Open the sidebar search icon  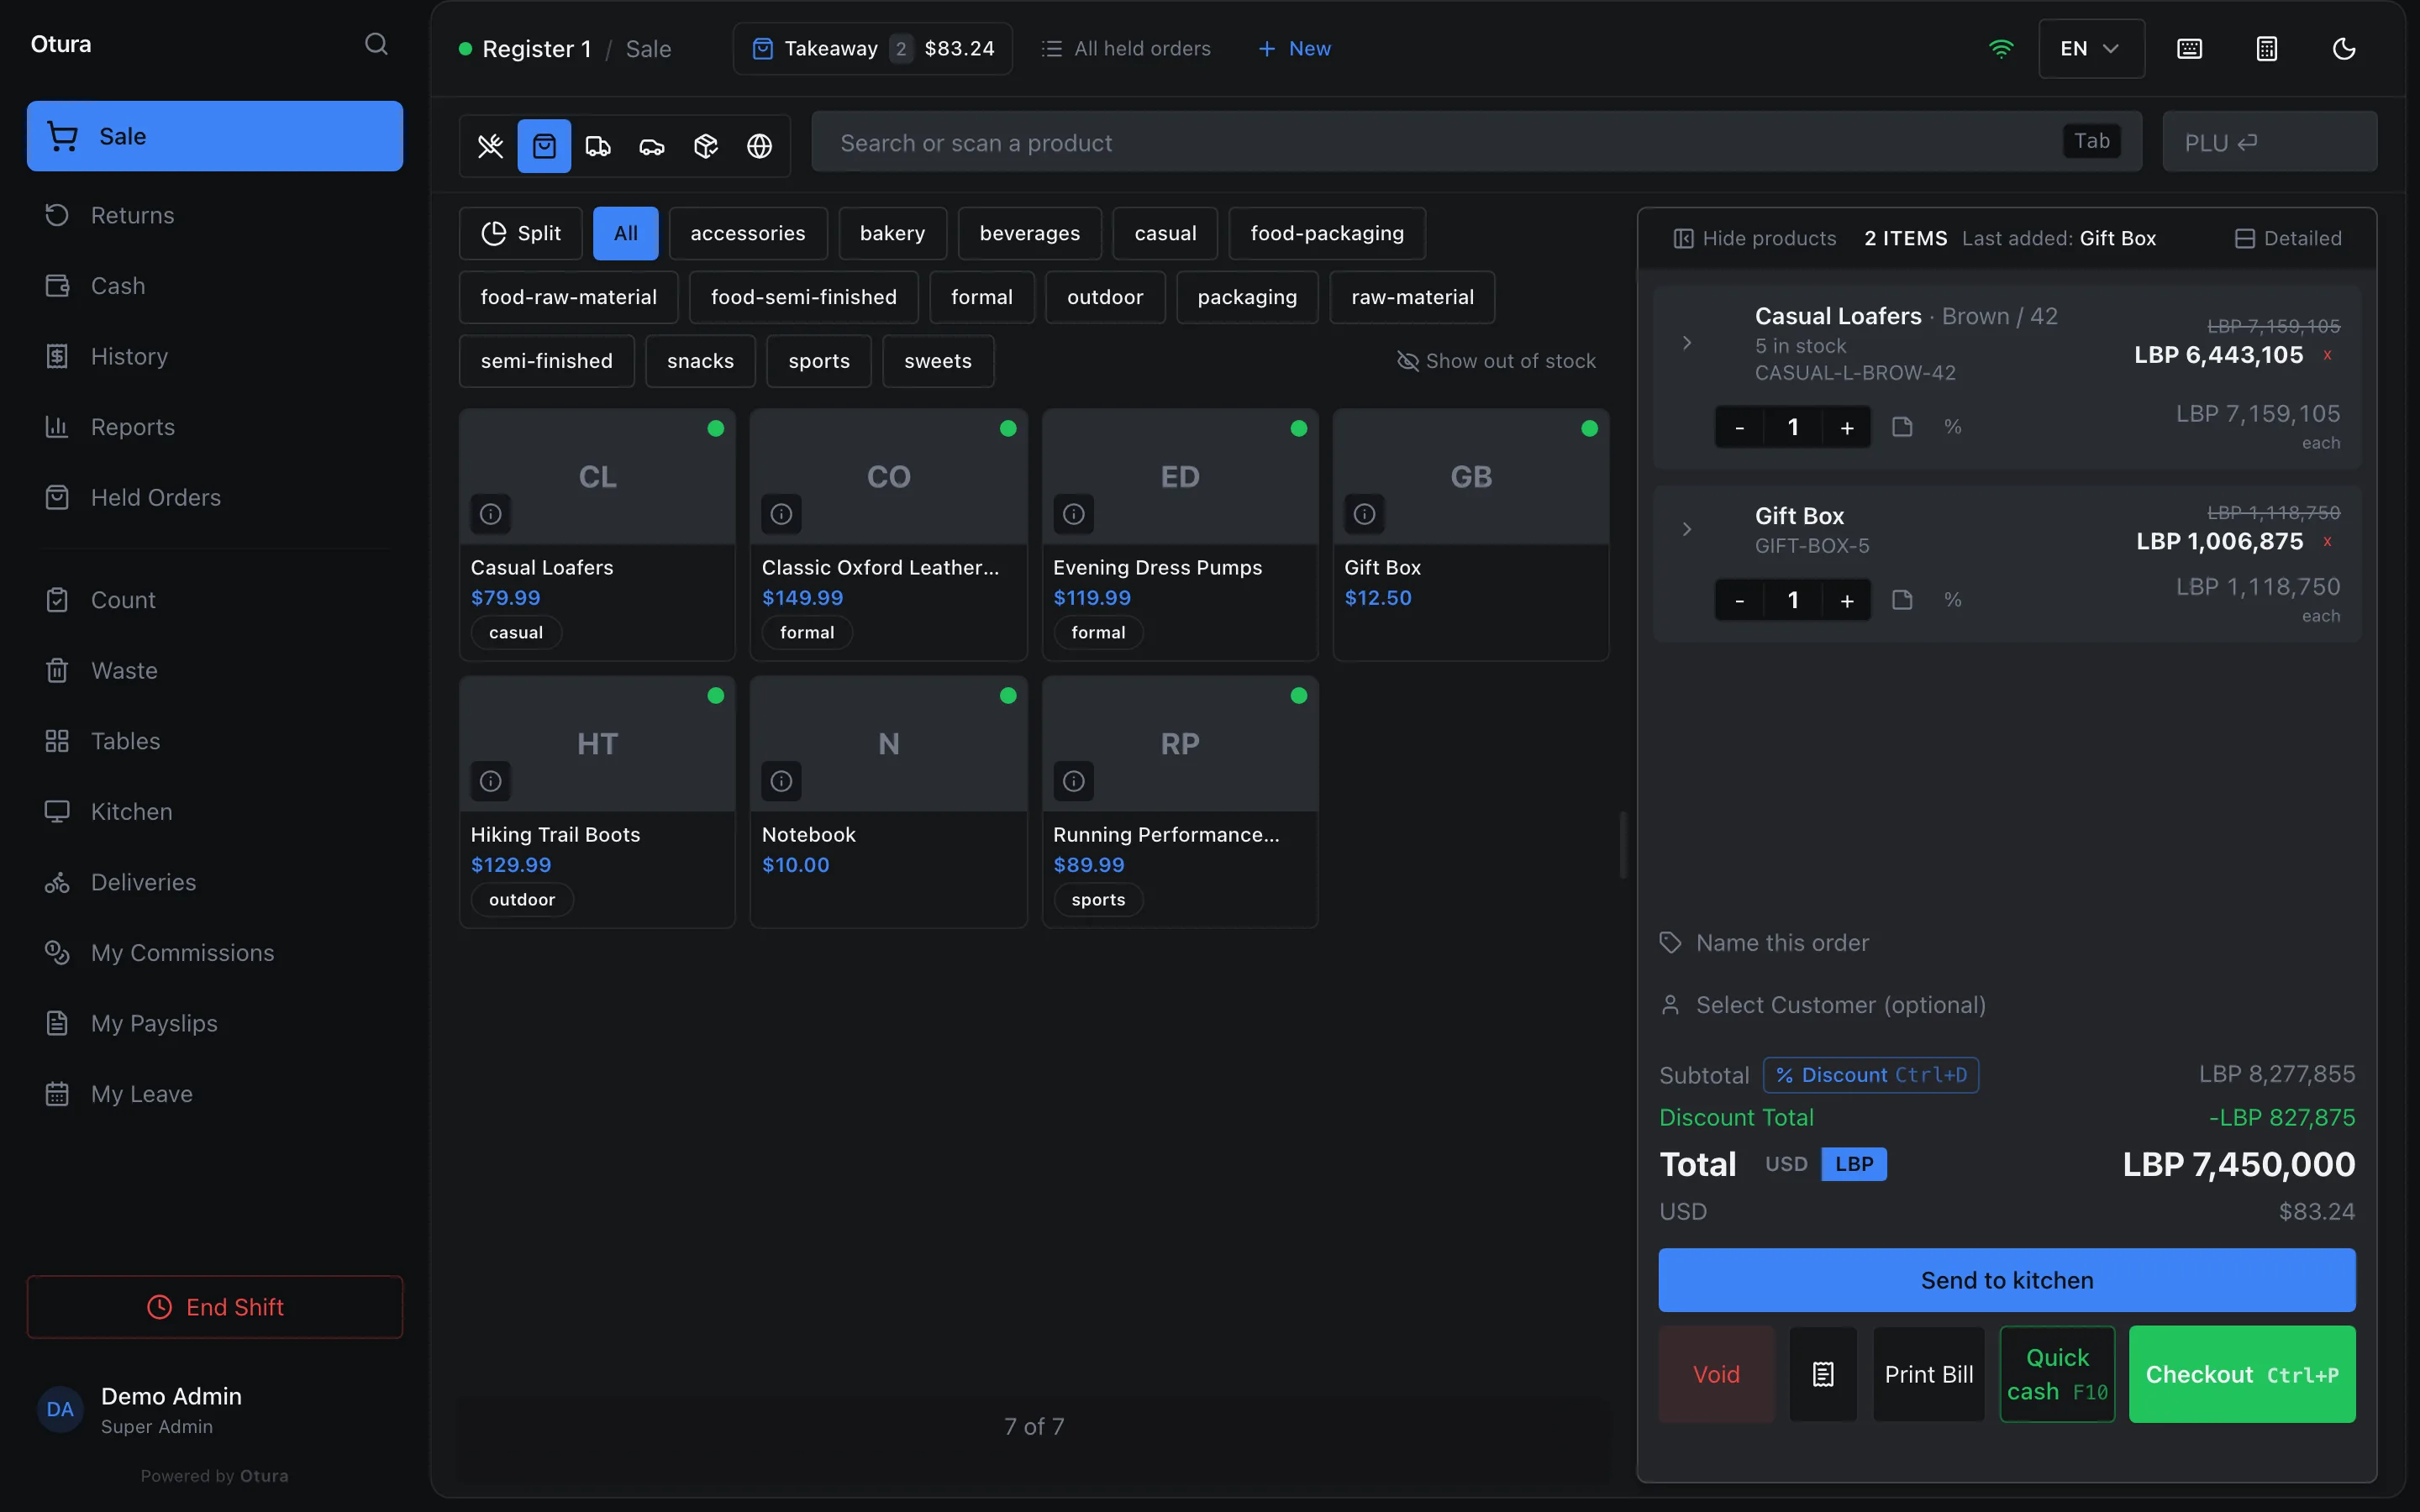(376, 44)
